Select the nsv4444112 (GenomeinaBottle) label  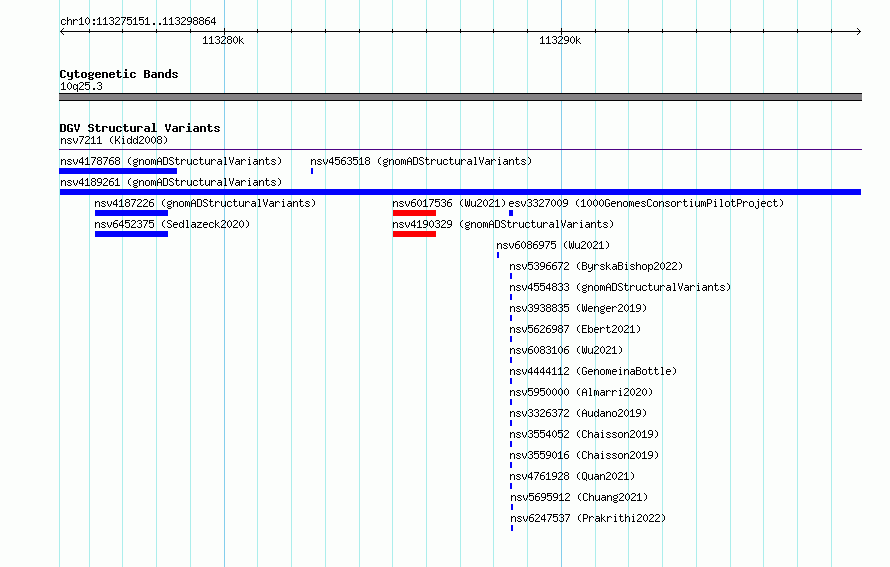pos(593,371)
